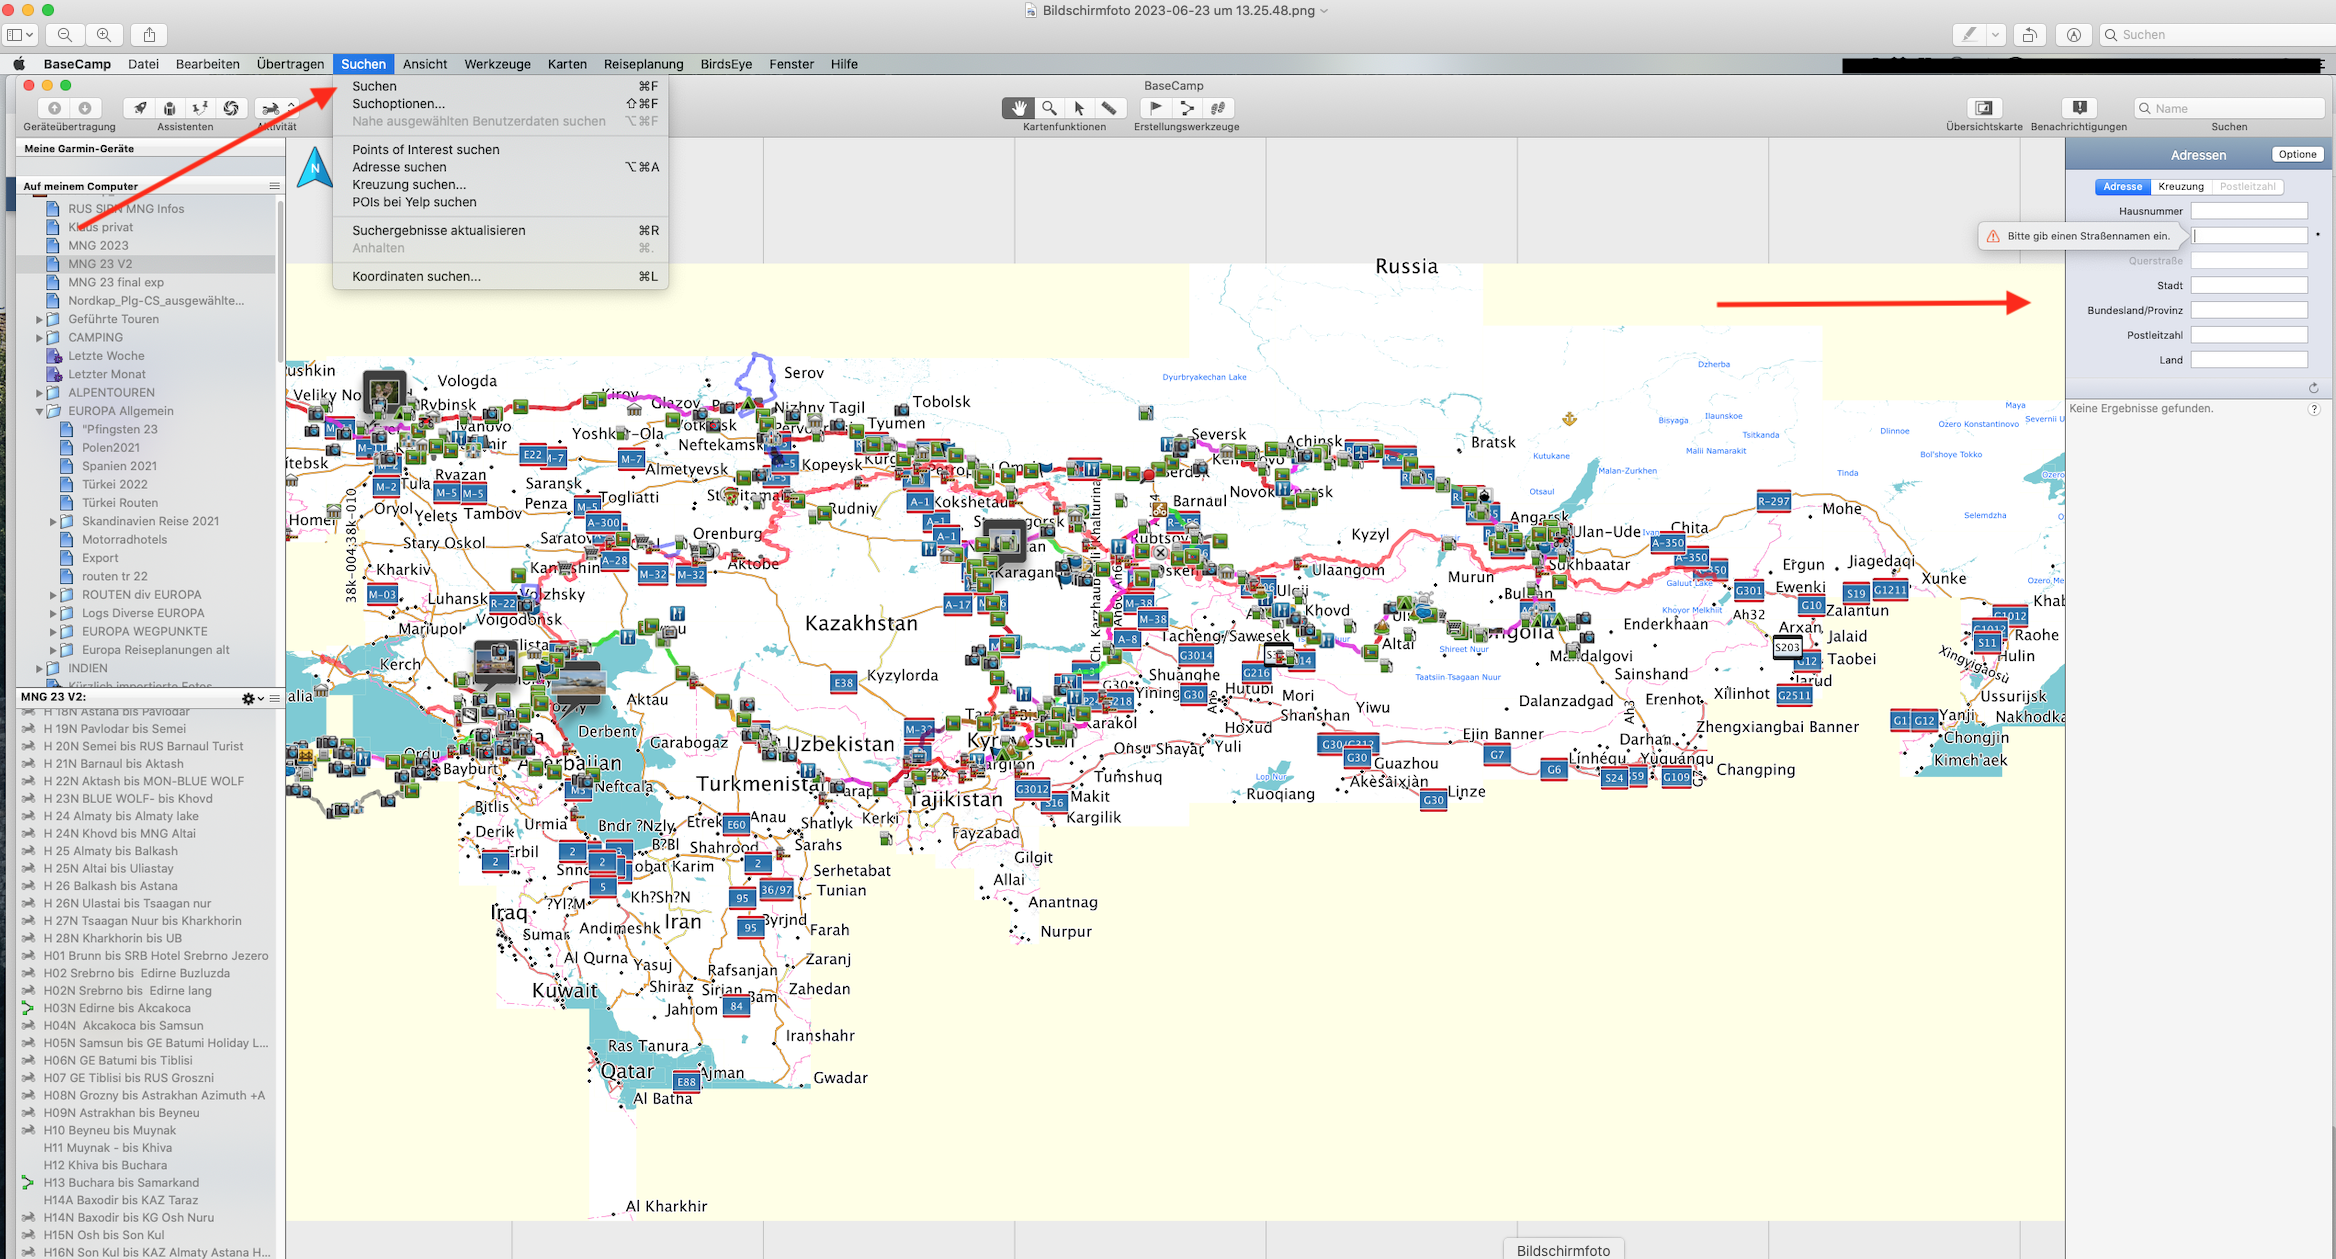Toggle the Übersichtskarte overview map
Screen dimensions: 2336x1259
pos(1984,108)
